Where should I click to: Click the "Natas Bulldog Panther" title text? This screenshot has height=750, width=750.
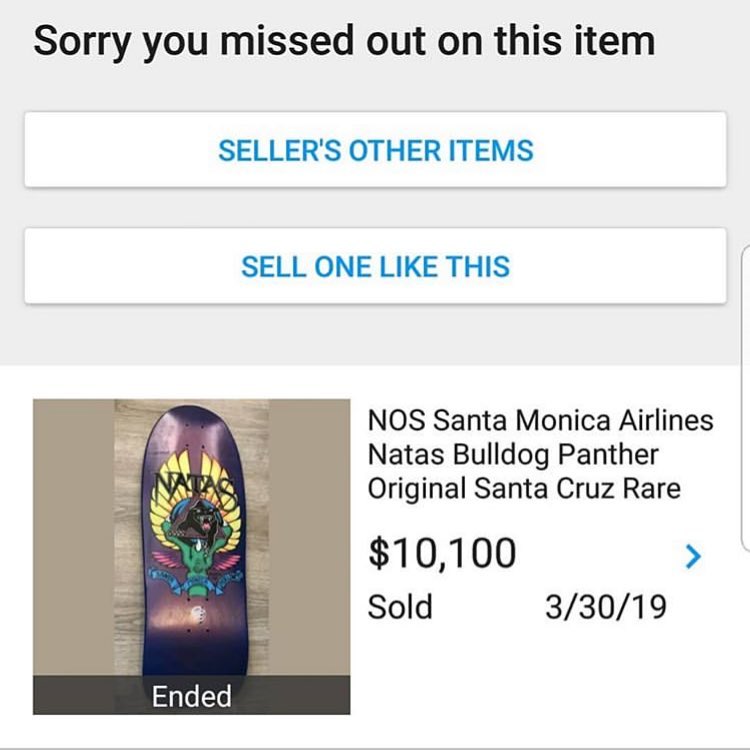(513, 454)
